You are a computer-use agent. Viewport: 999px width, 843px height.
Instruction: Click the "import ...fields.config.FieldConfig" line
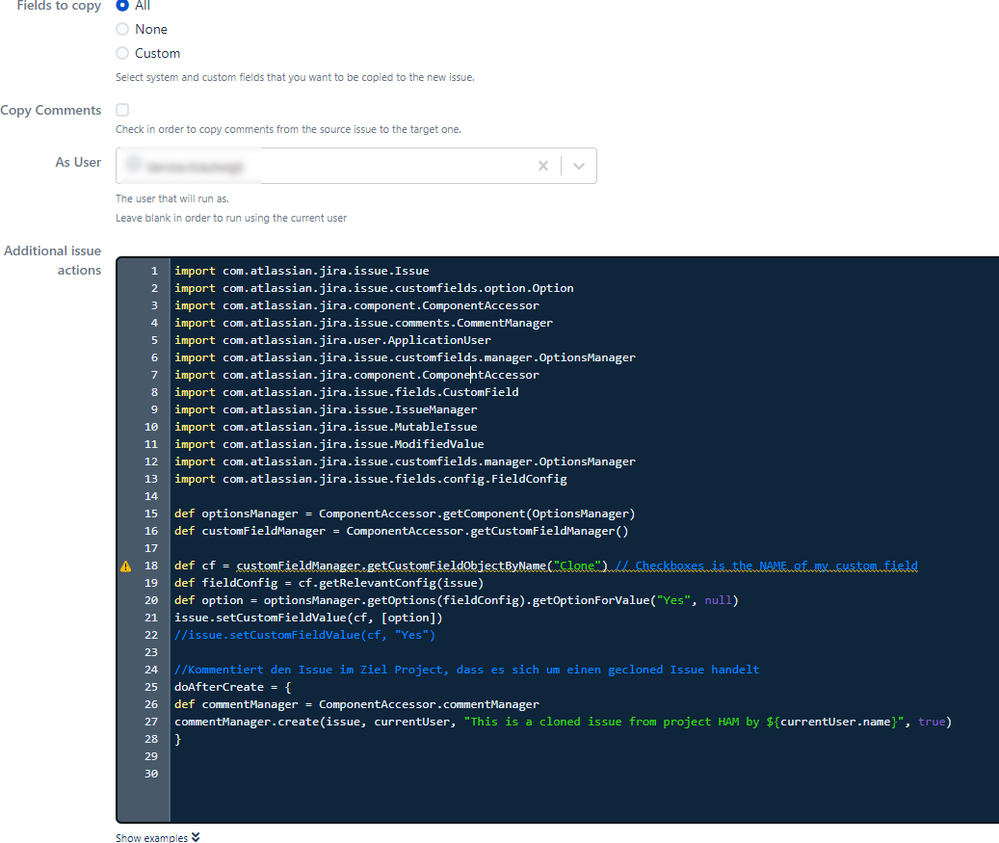(370, 479)
